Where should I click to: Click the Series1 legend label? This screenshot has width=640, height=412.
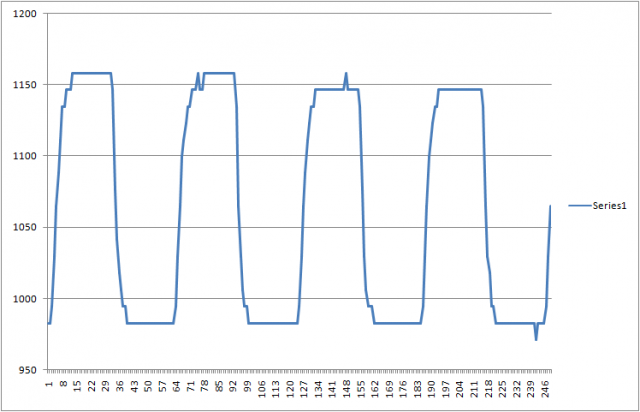610,206
